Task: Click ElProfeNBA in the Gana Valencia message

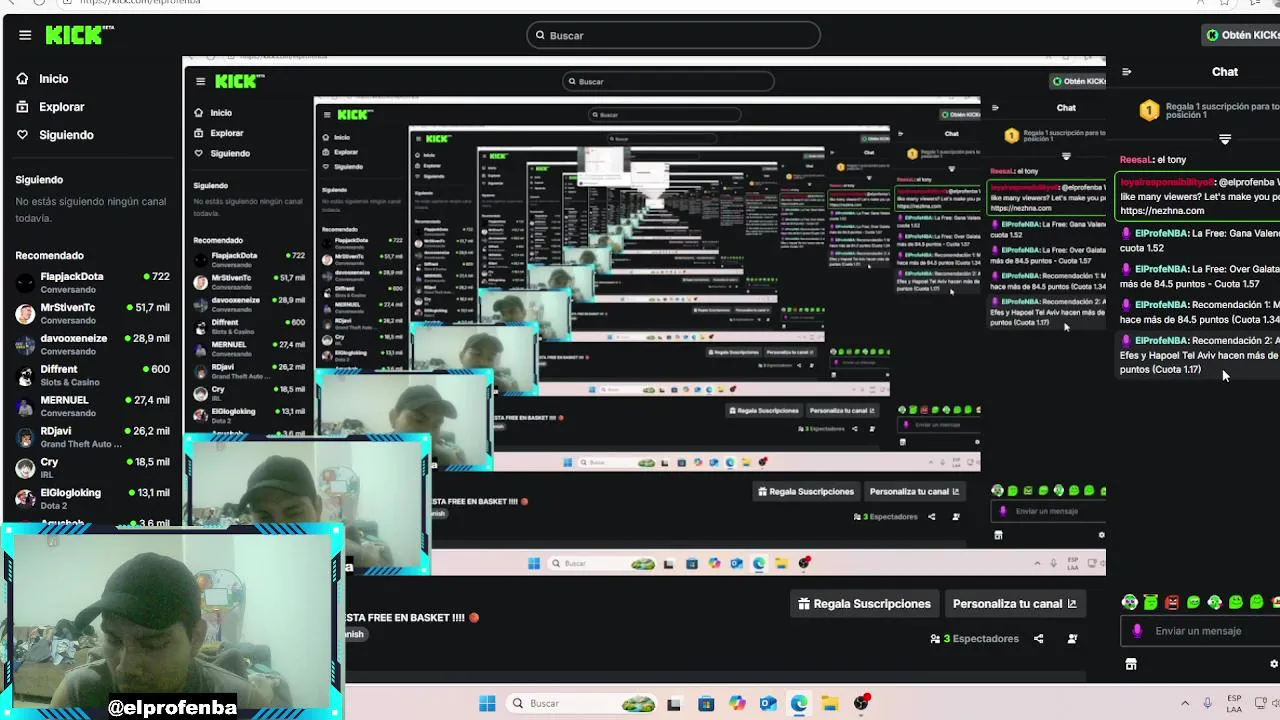Action: click(x=1161, y=234)
